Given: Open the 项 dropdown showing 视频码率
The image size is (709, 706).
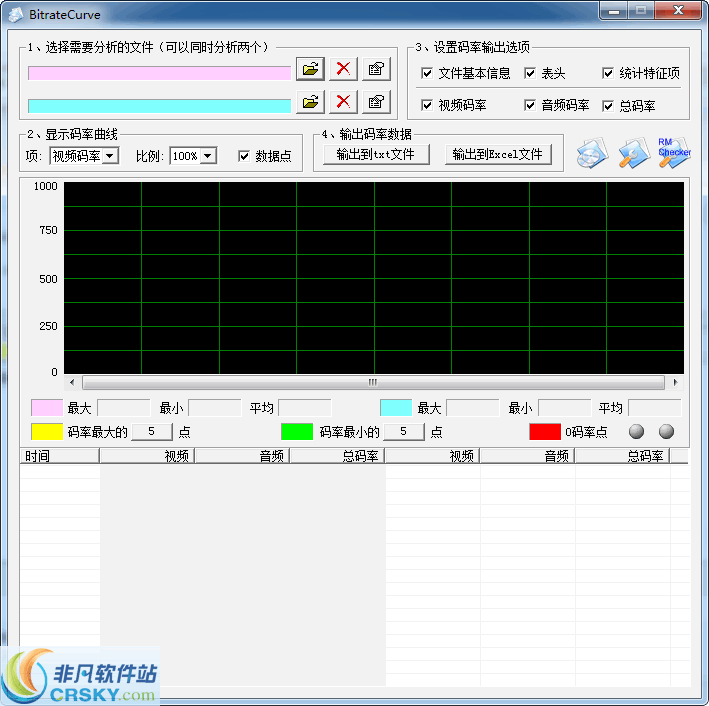Looking at the screenshot, I should (x=84, y=156).
